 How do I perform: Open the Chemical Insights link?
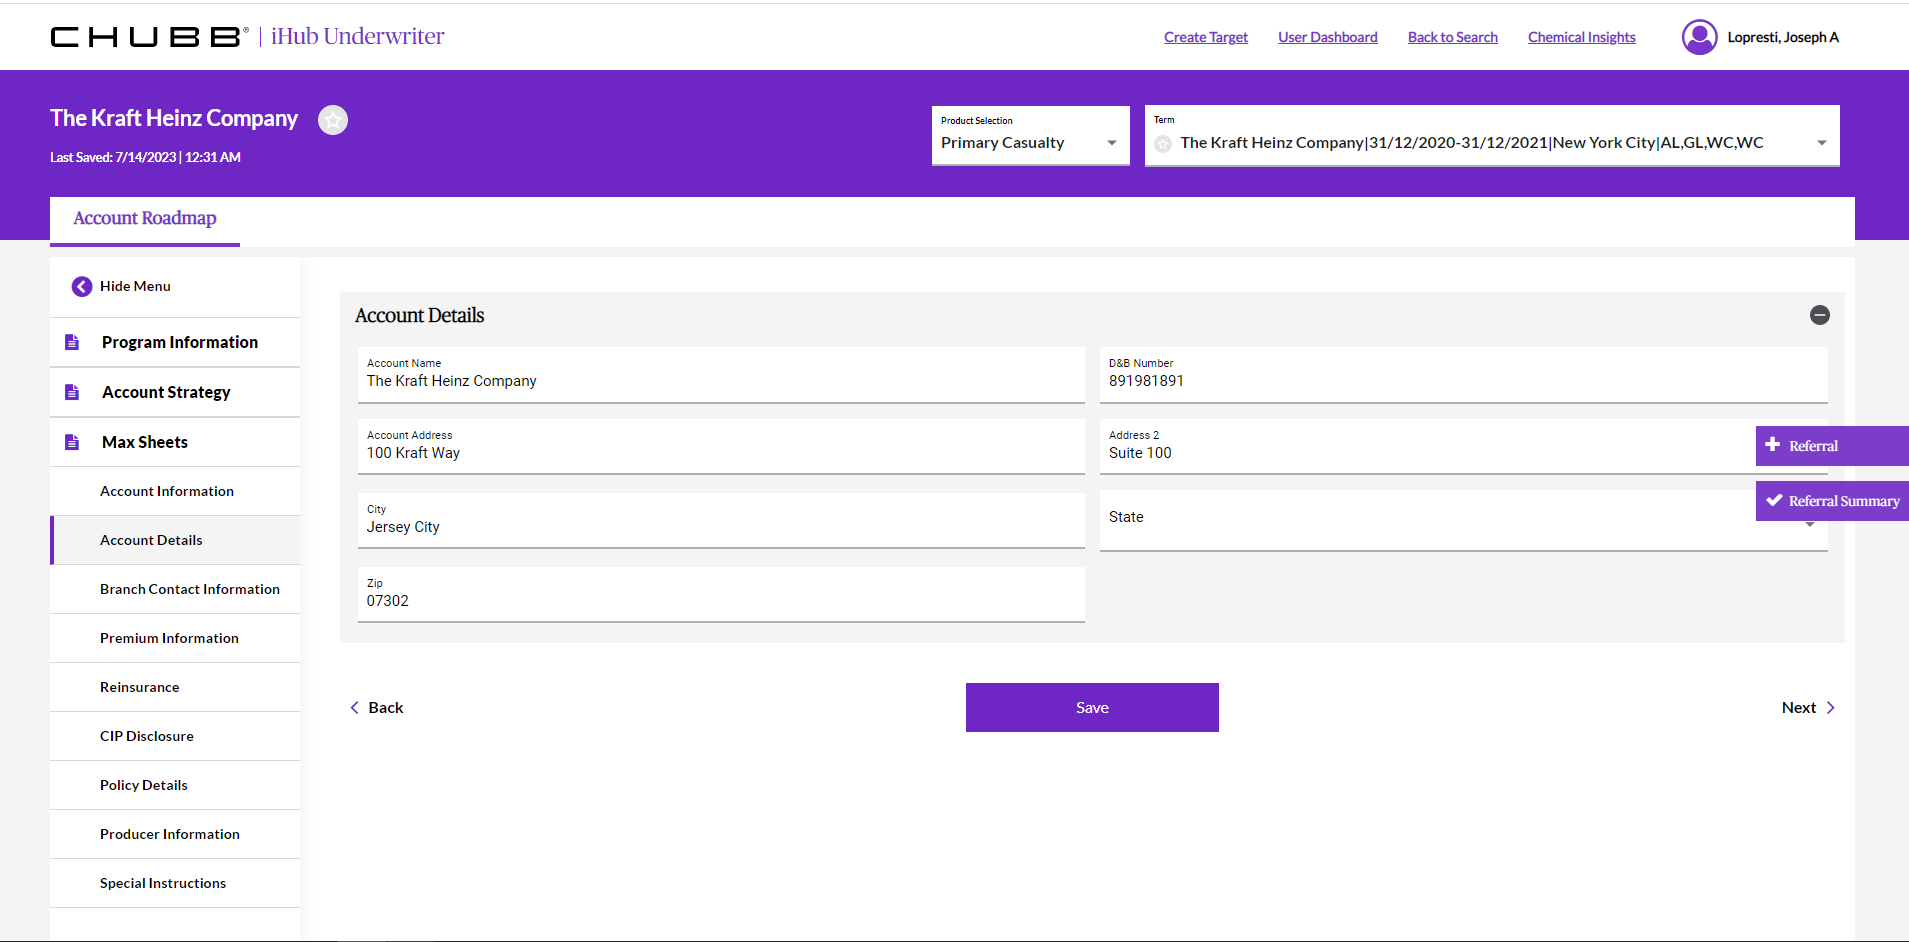pyautogui.click(x=1581, y=37)
